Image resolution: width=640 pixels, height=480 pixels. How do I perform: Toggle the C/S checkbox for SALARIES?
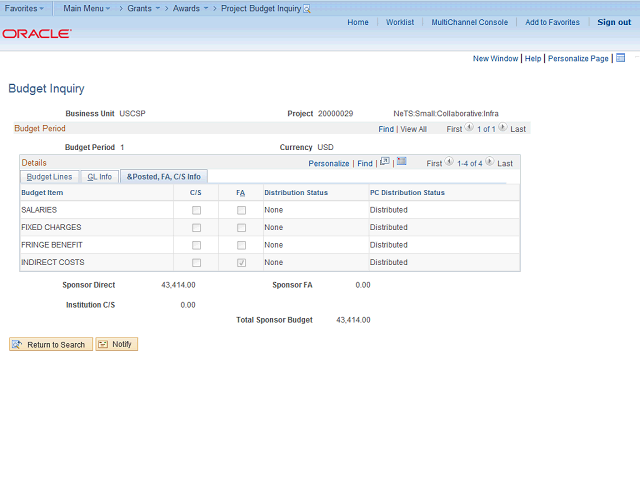pos(196,210)
